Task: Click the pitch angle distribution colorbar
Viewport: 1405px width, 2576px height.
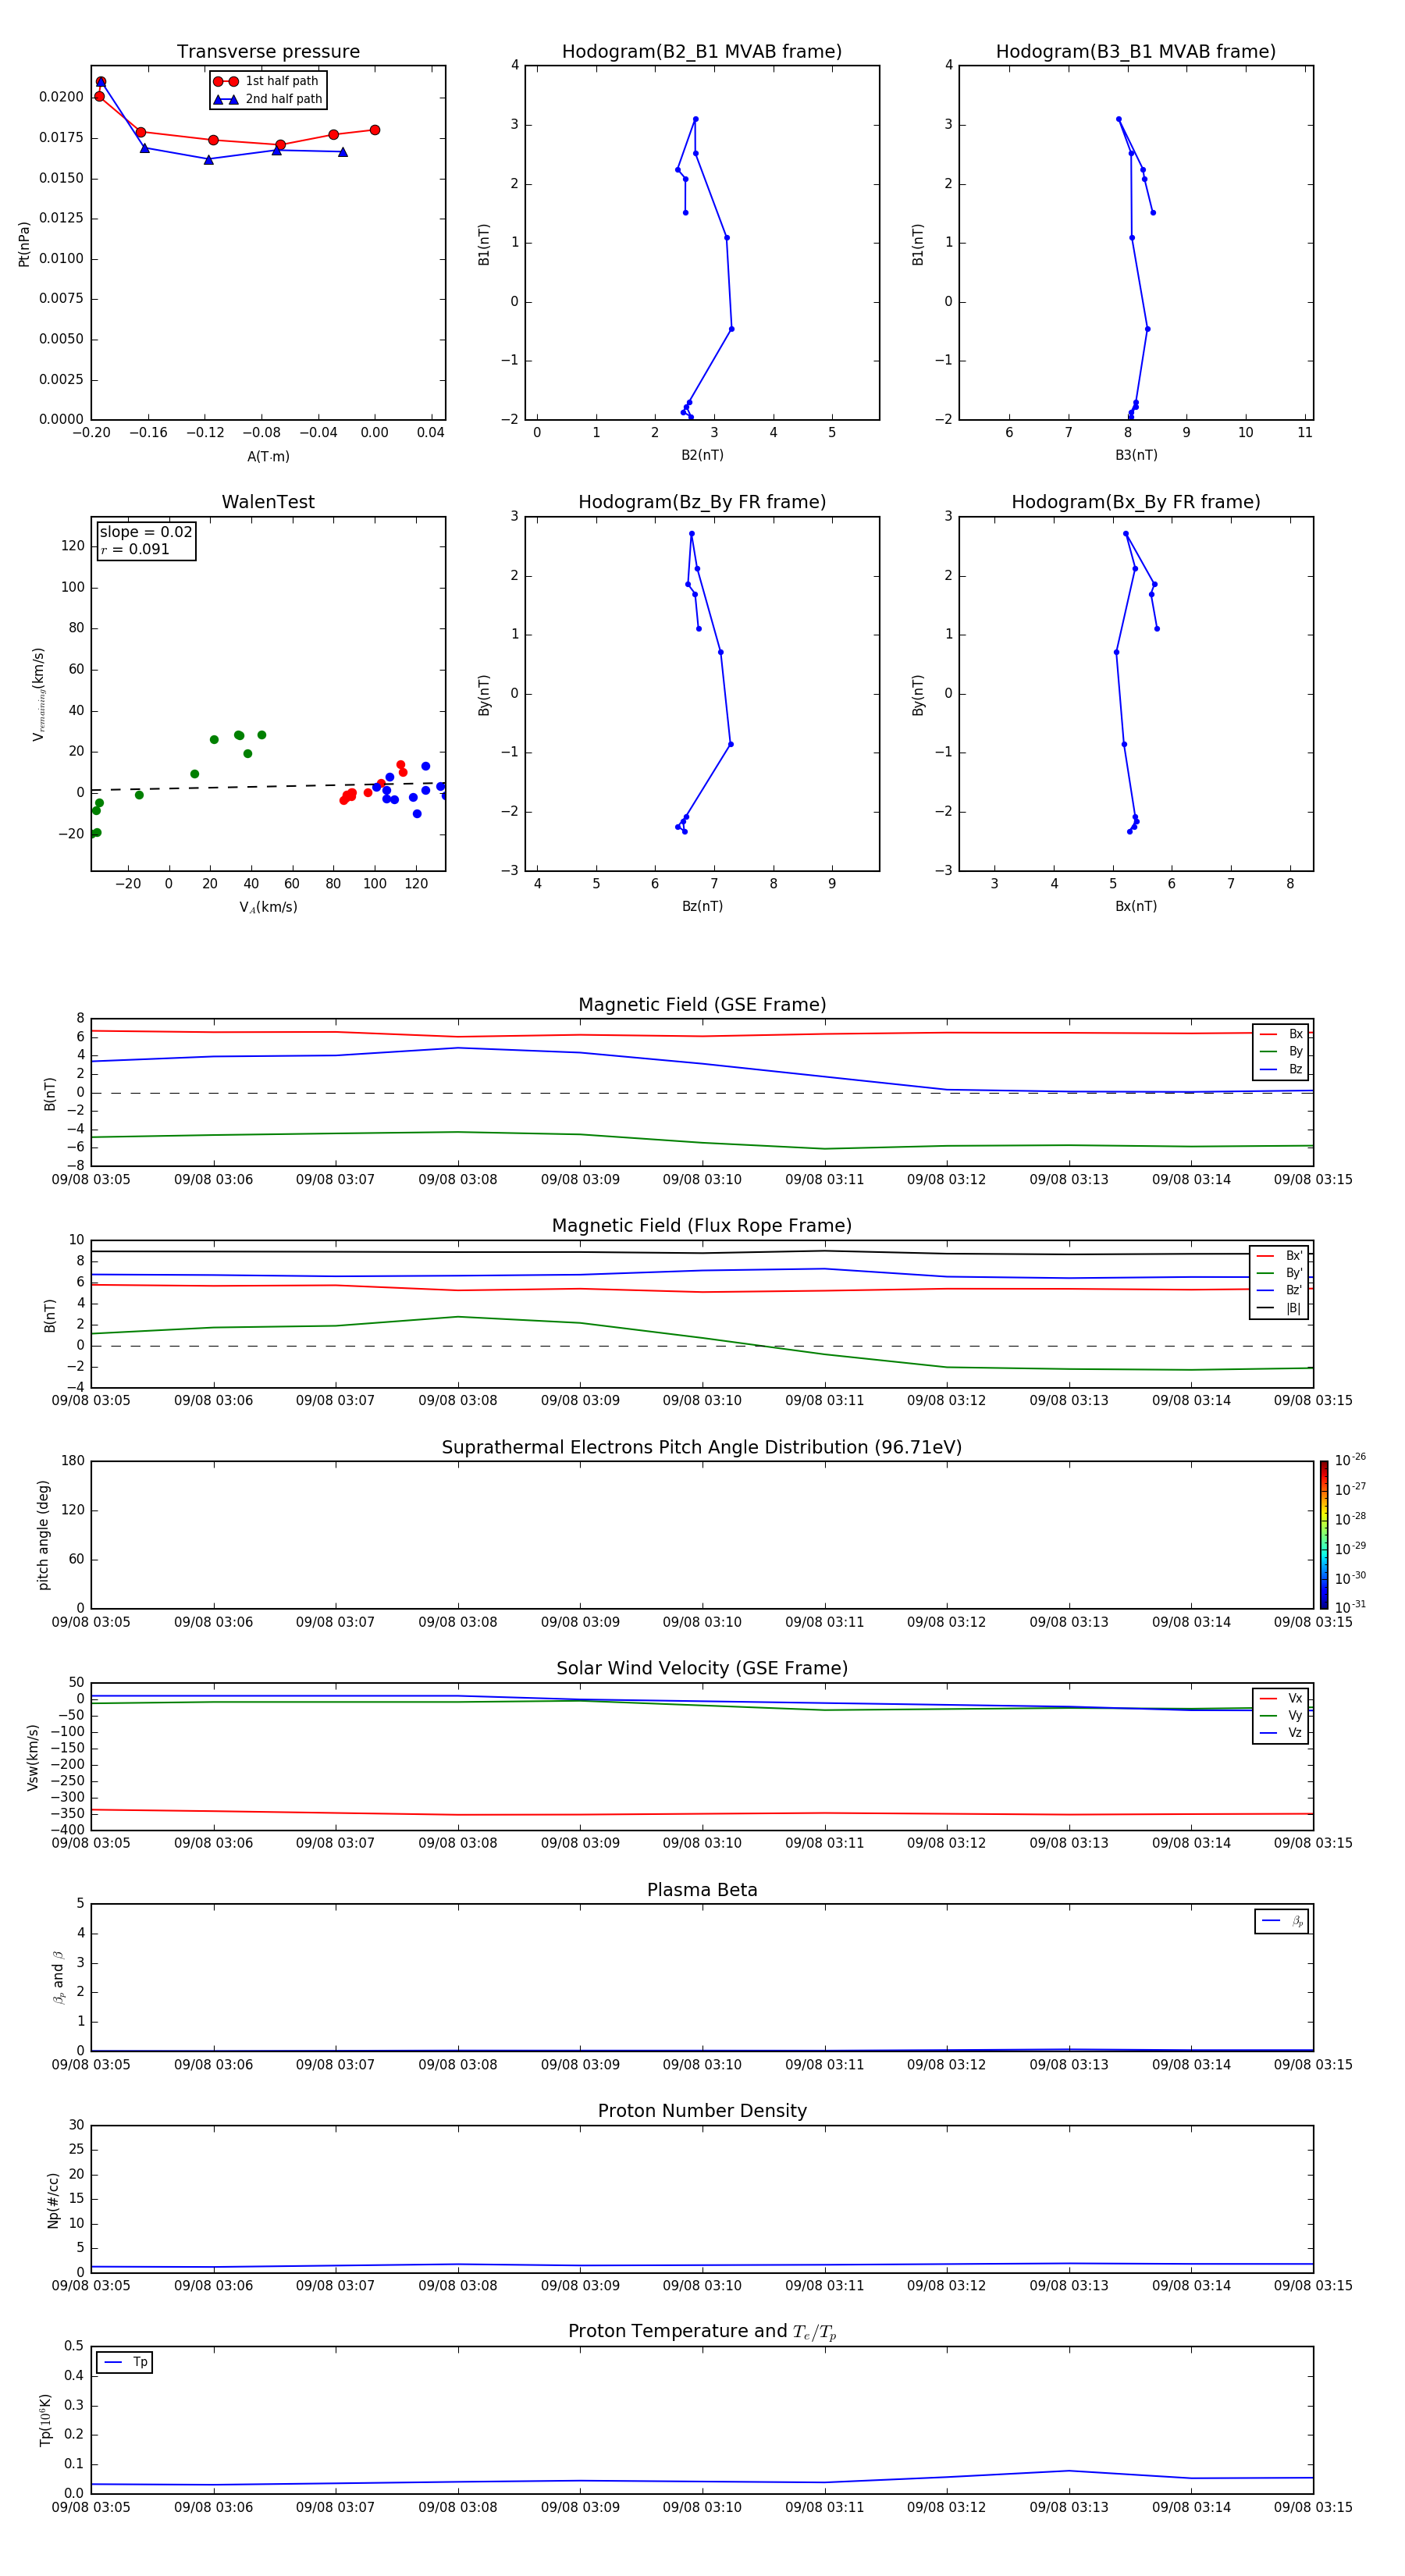Action: click(x=1323, y=1534)
